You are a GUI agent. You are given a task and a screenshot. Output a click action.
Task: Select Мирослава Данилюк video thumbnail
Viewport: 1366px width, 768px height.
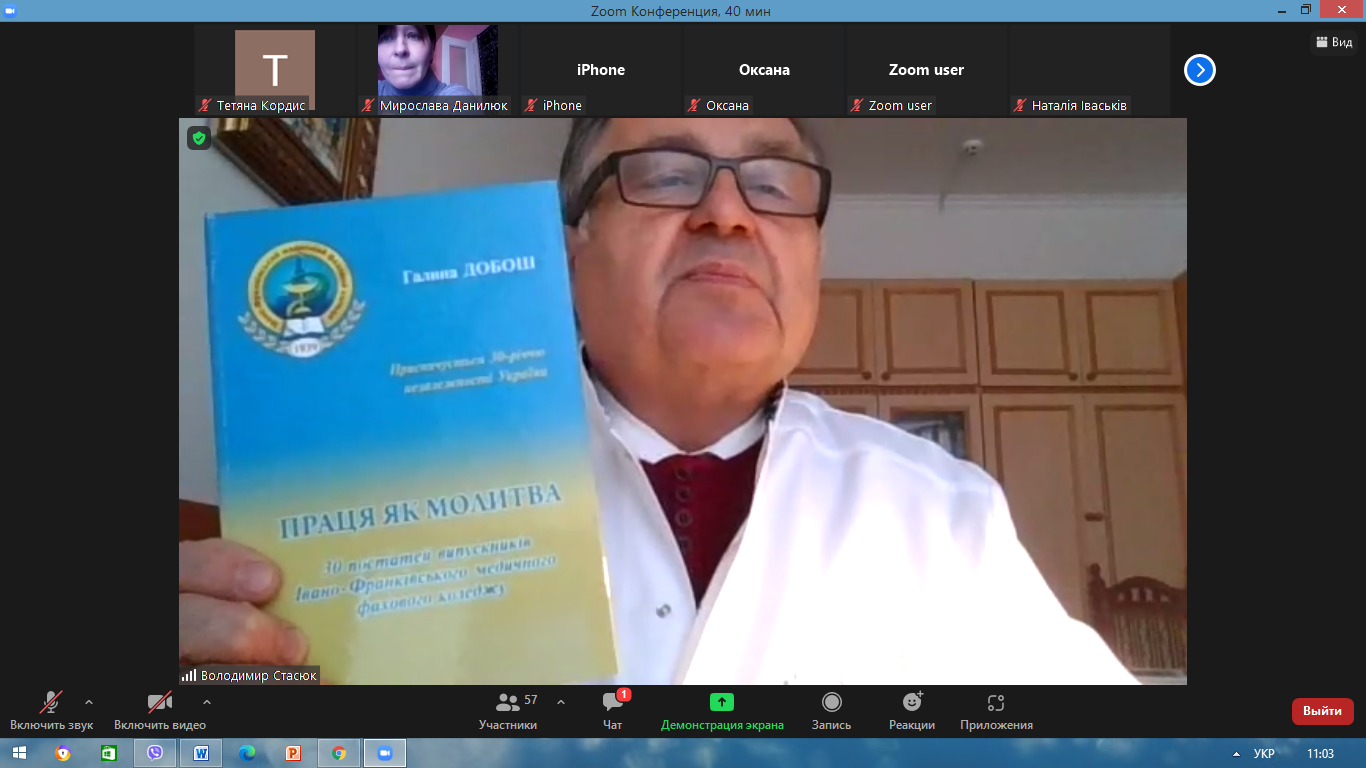click(x=437, y=62)
